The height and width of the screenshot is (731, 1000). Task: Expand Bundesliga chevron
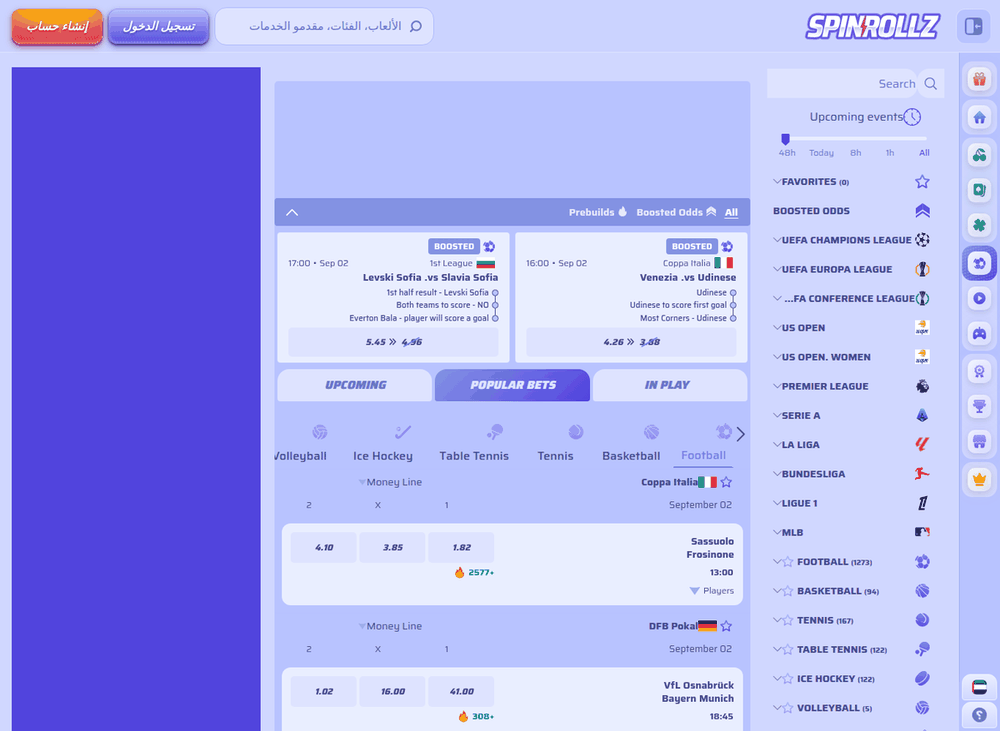tap(777, 474)
